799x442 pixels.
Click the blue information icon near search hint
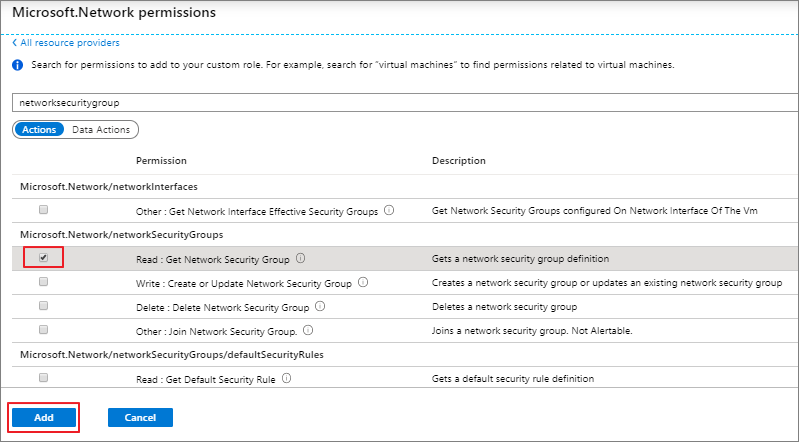[x=18, y=65]
